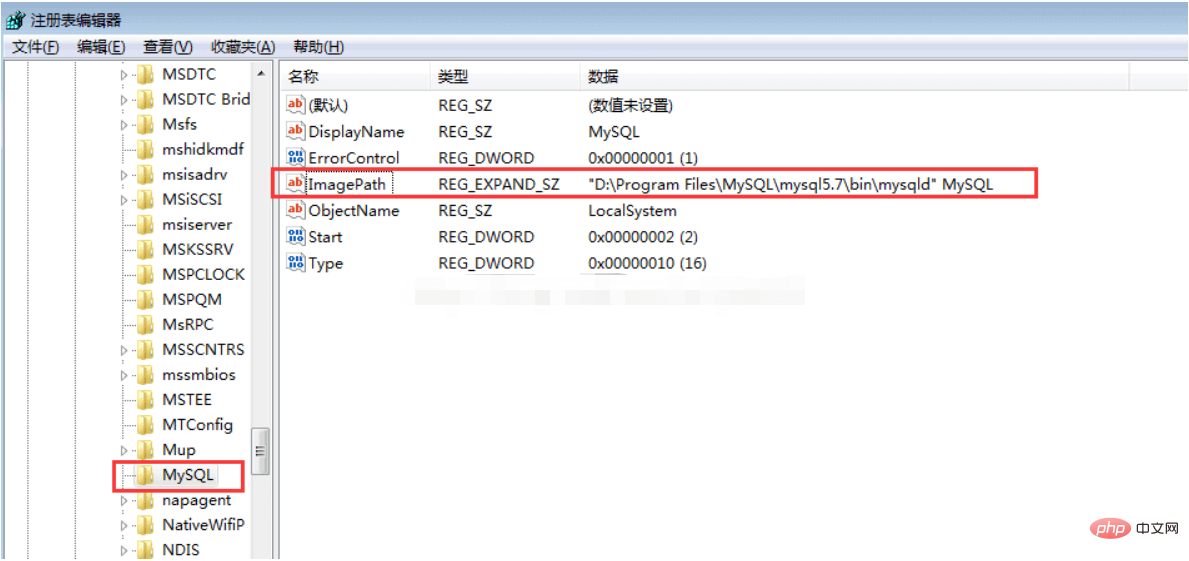Expand the NativeWifiP tree node
Screen dimensions: 1189x561
pyautogui.click(x=124, y=525)
